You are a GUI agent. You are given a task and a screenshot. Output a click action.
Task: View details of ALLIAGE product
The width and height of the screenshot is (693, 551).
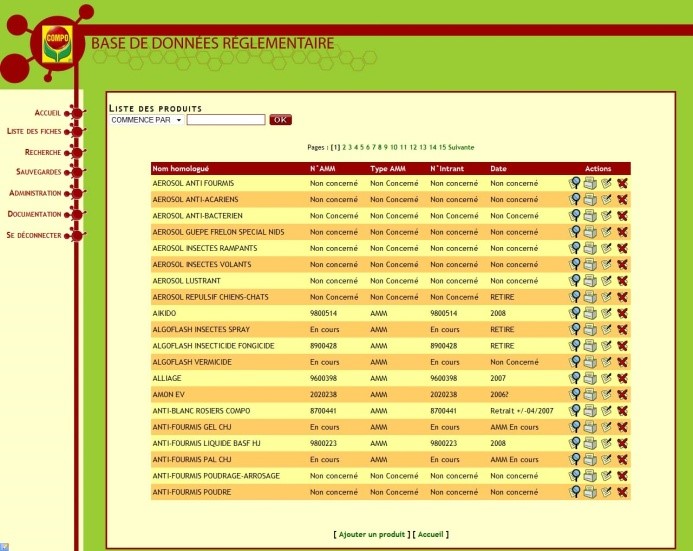pos(575,378)
